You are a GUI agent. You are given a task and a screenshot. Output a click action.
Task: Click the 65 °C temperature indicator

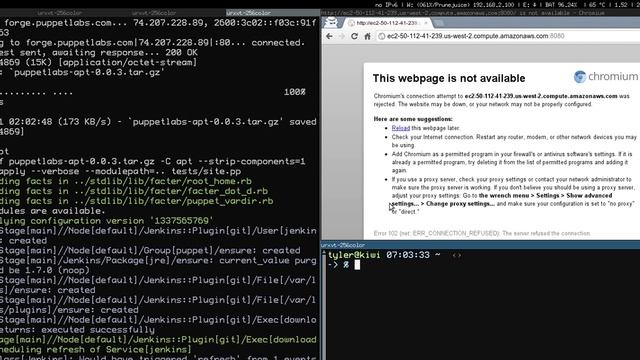click(x=596, y=4)
